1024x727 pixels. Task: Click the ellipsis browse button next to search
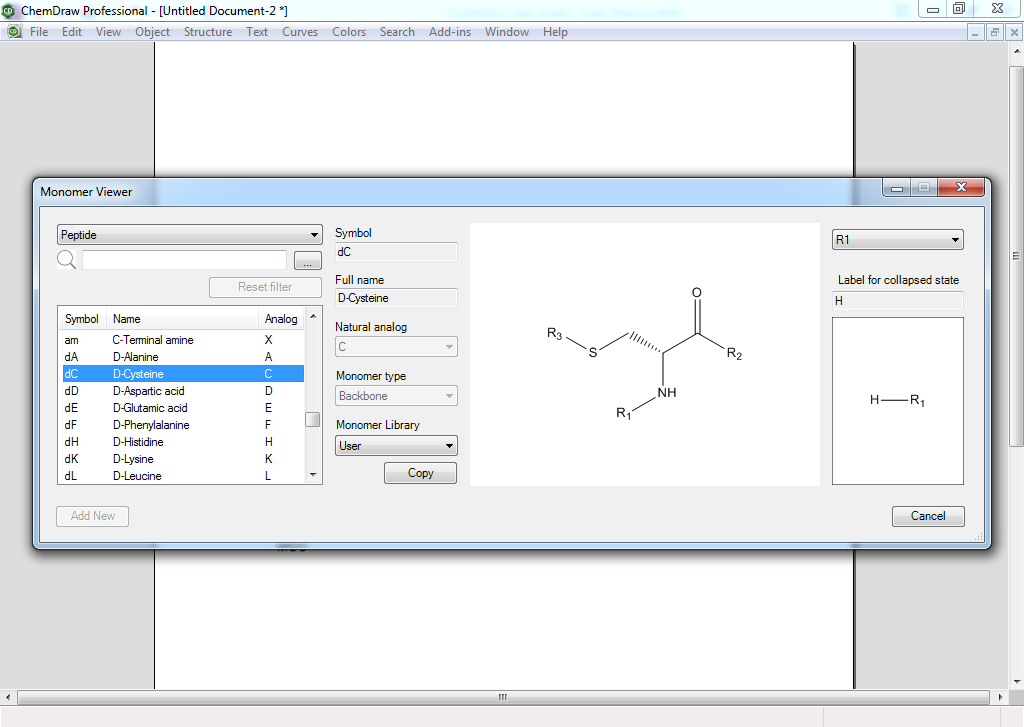click(308, 260)
